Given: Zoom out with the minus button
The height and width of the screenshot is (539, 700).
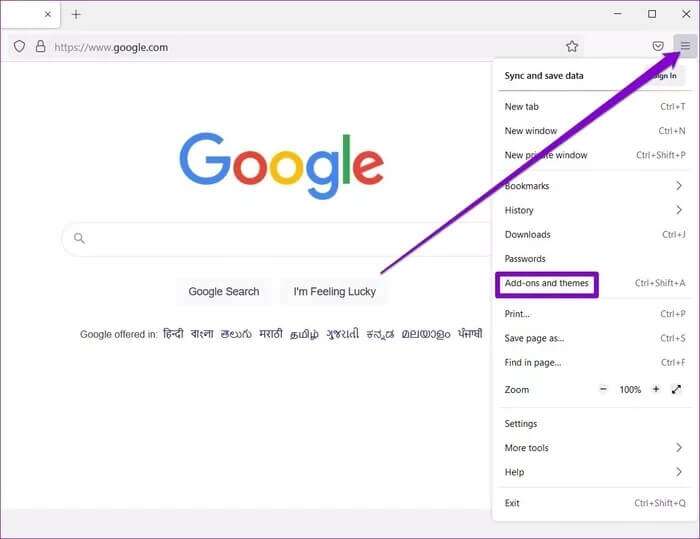Looking at the screenshot, I should click(x=603, y=389).
